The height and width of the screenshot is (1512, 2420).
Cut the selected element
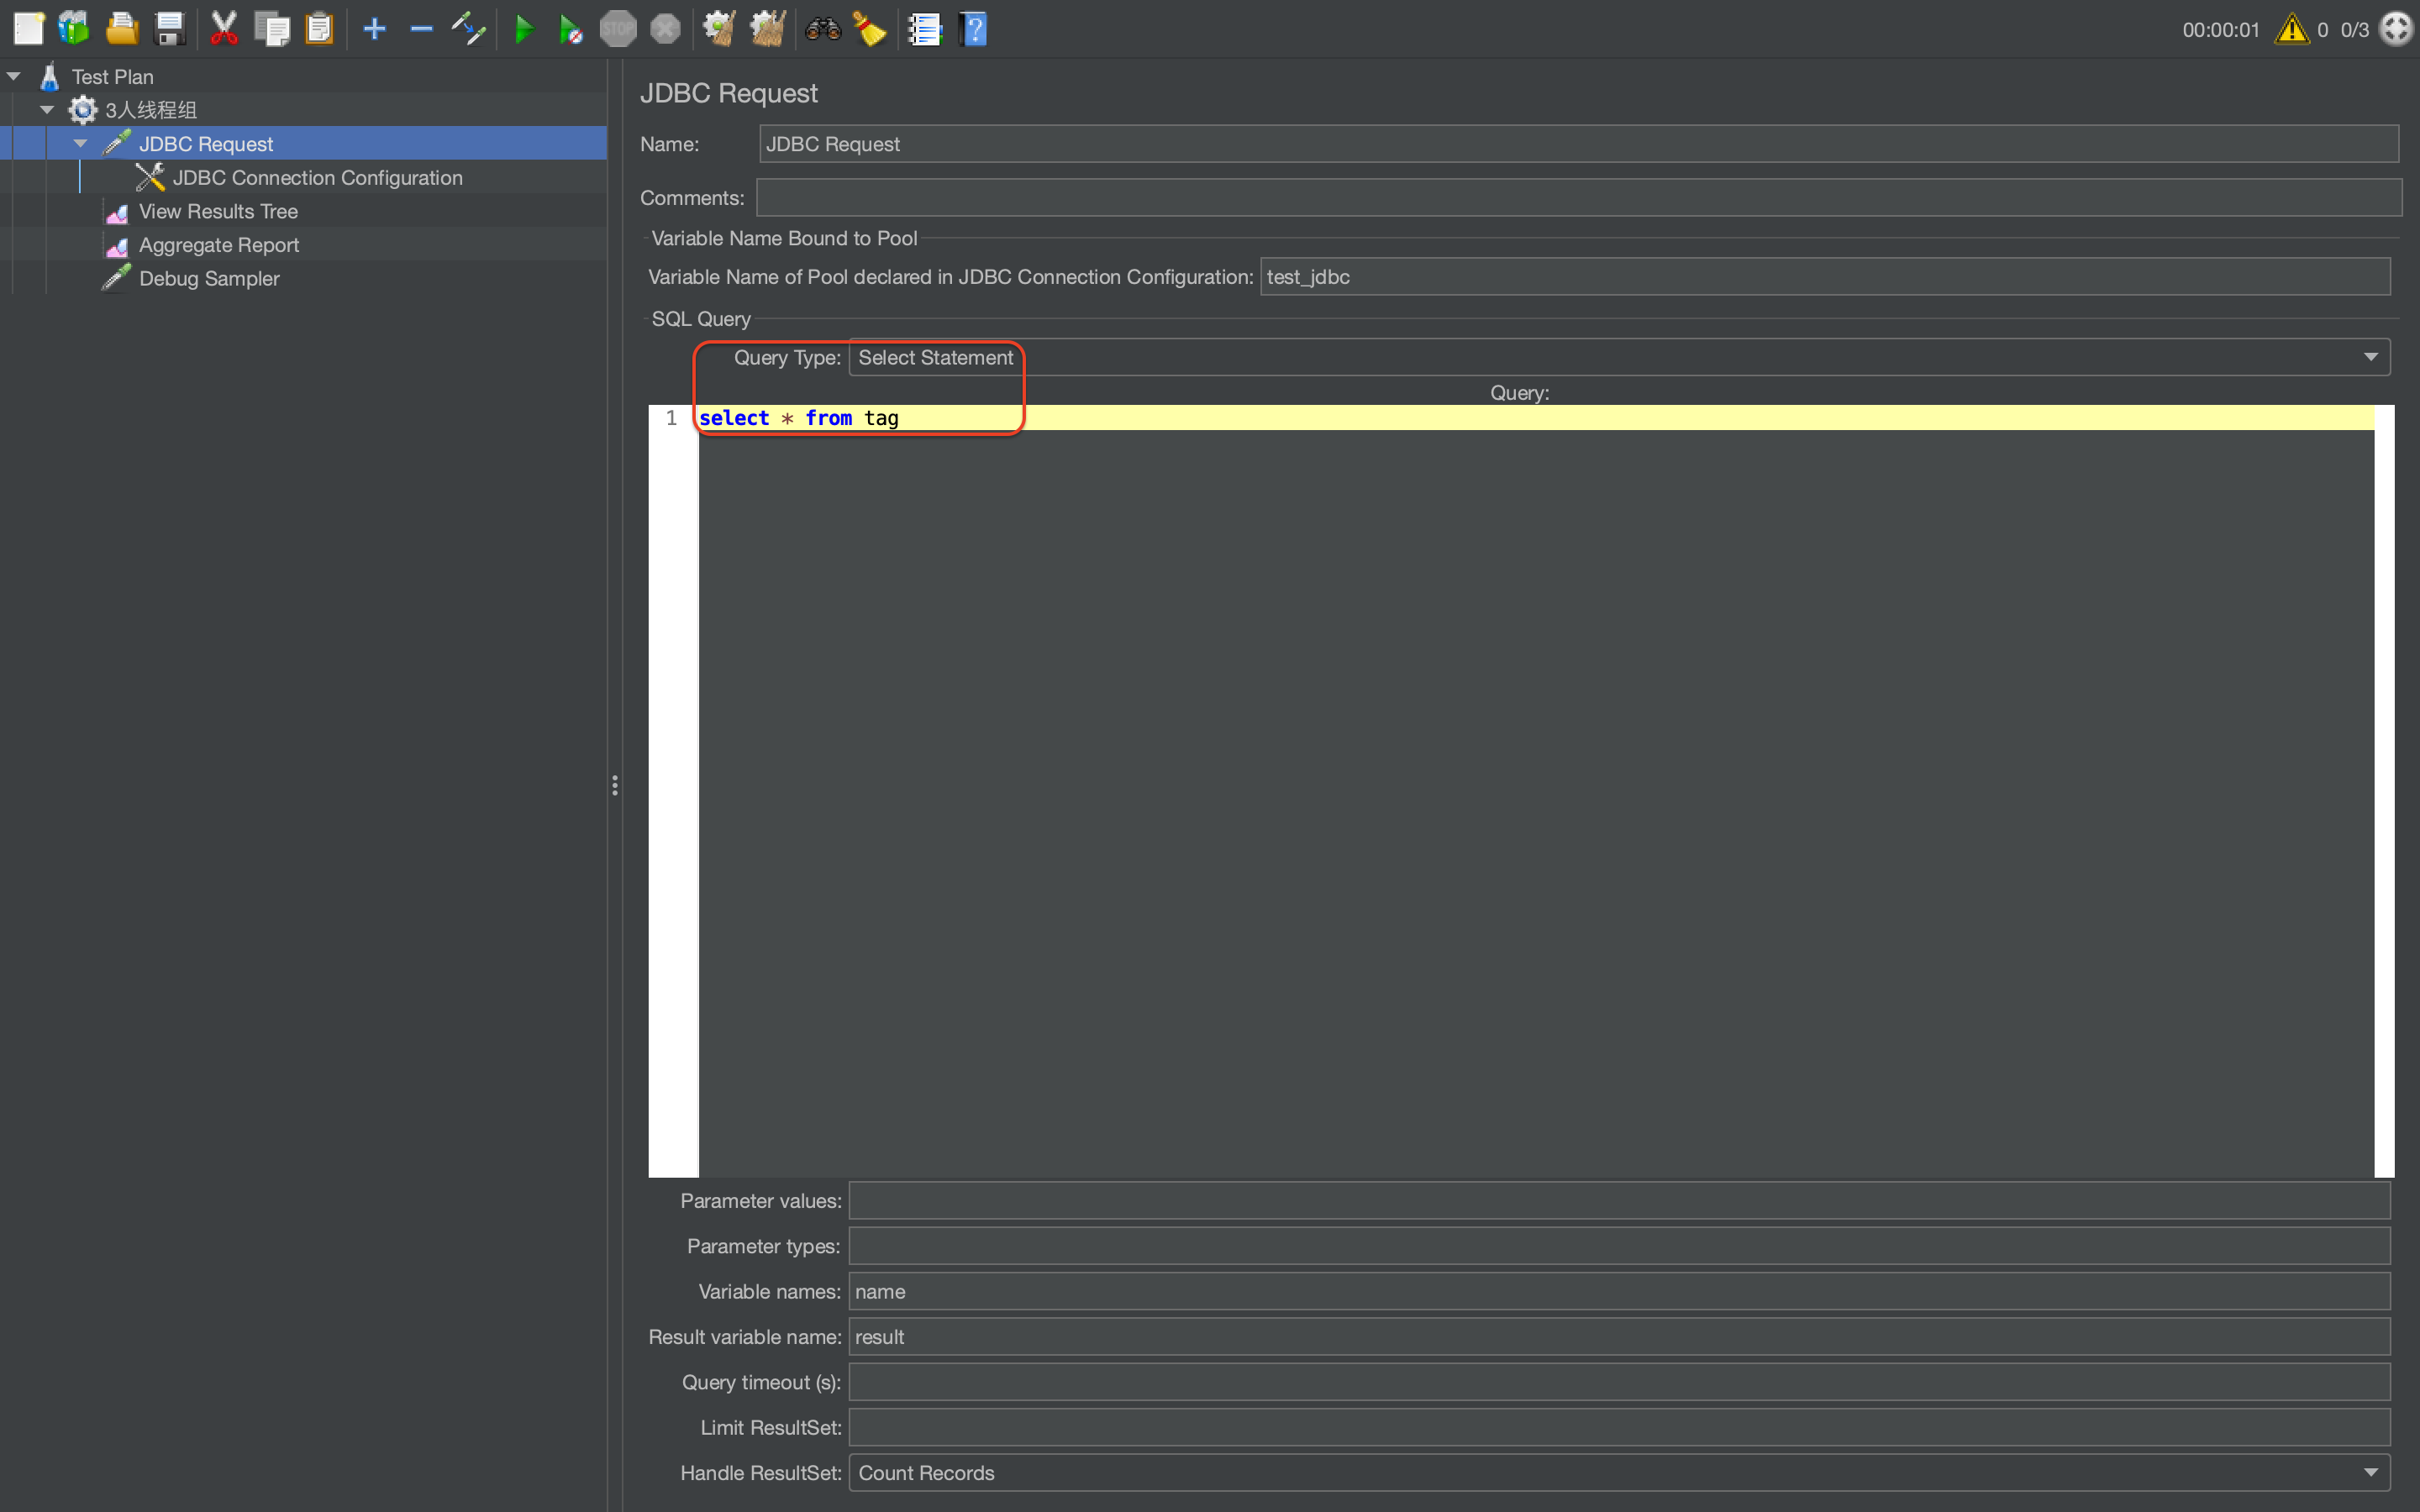click(x=223, y=28)
